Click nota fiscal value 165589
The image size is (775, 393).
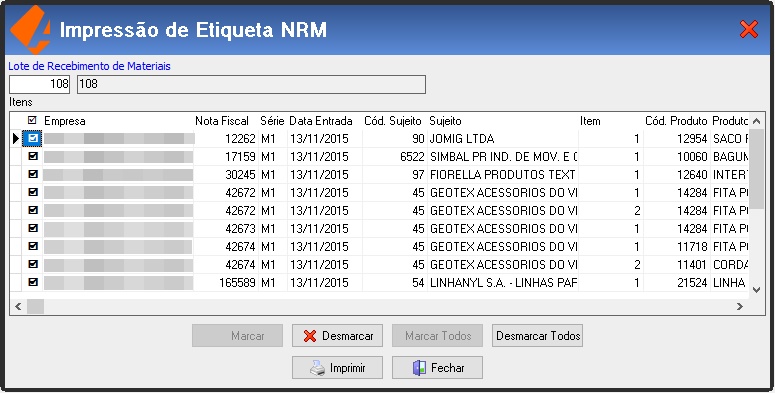point(237,283)
